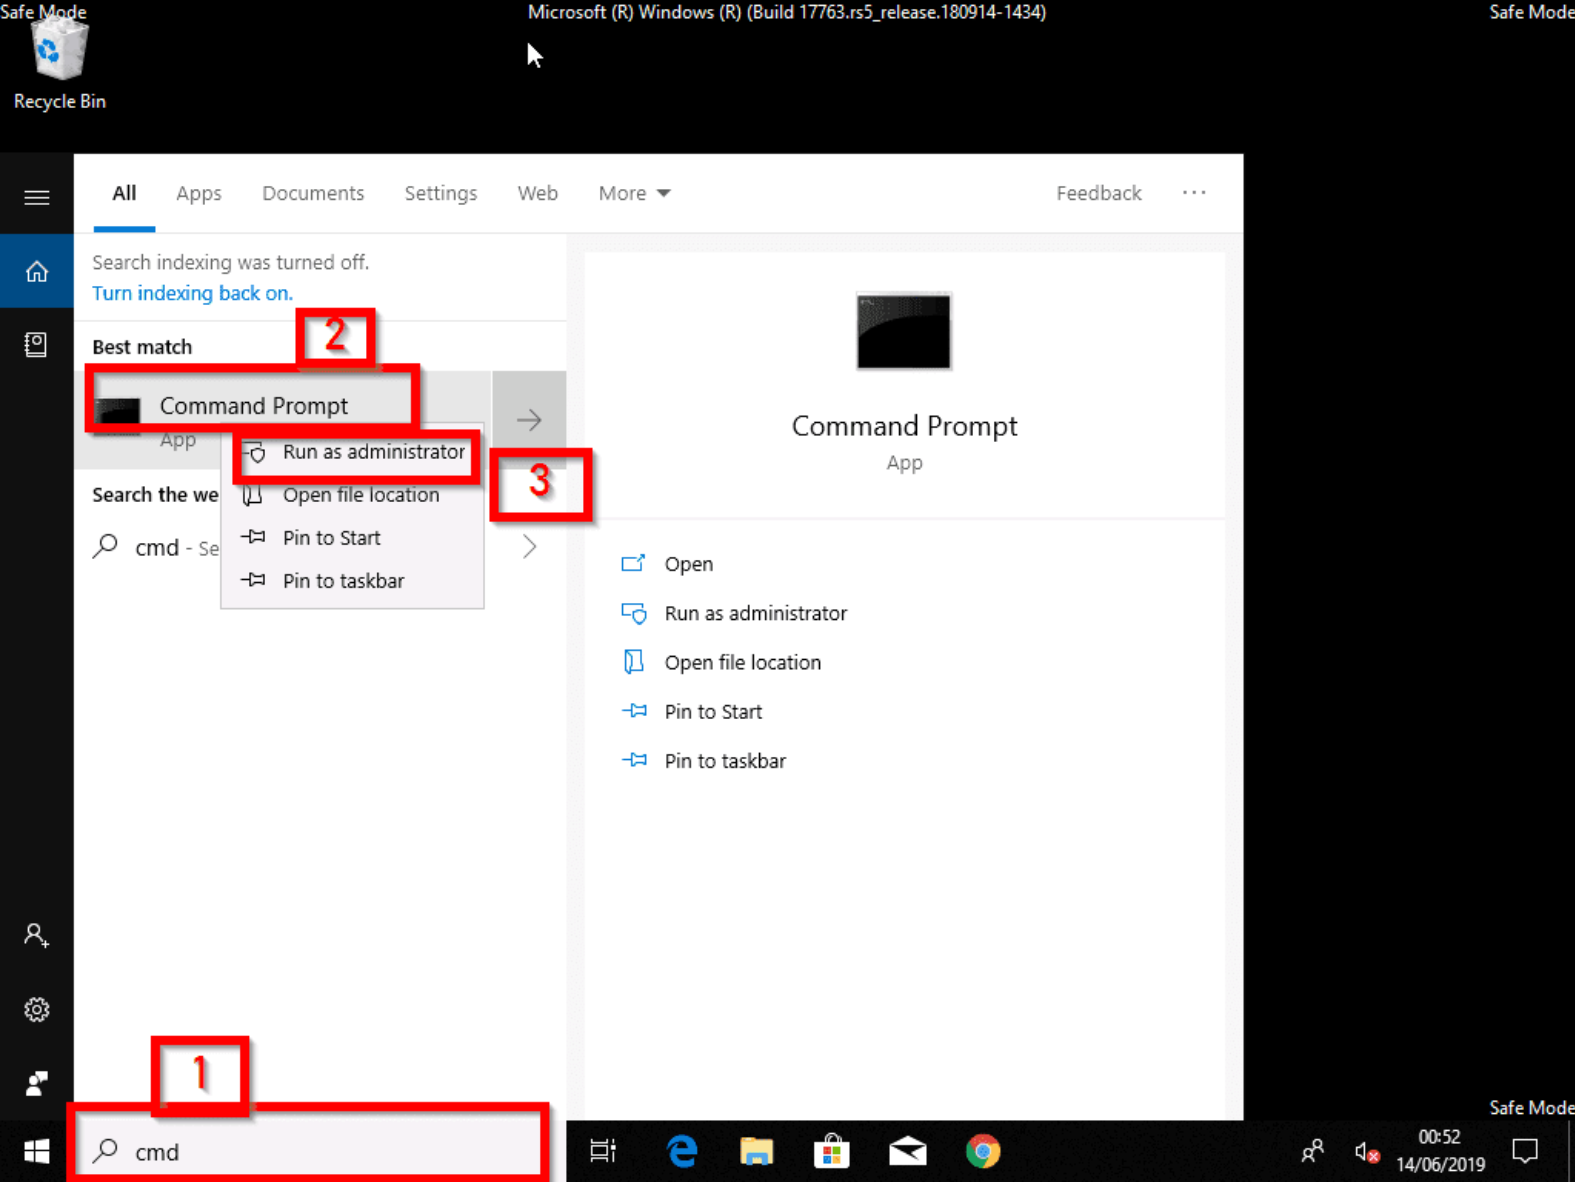The width and height of the screenshot is (1575, 1182).
Task: Click Pin to taskbar in preview pane
Action: (725, 761)
